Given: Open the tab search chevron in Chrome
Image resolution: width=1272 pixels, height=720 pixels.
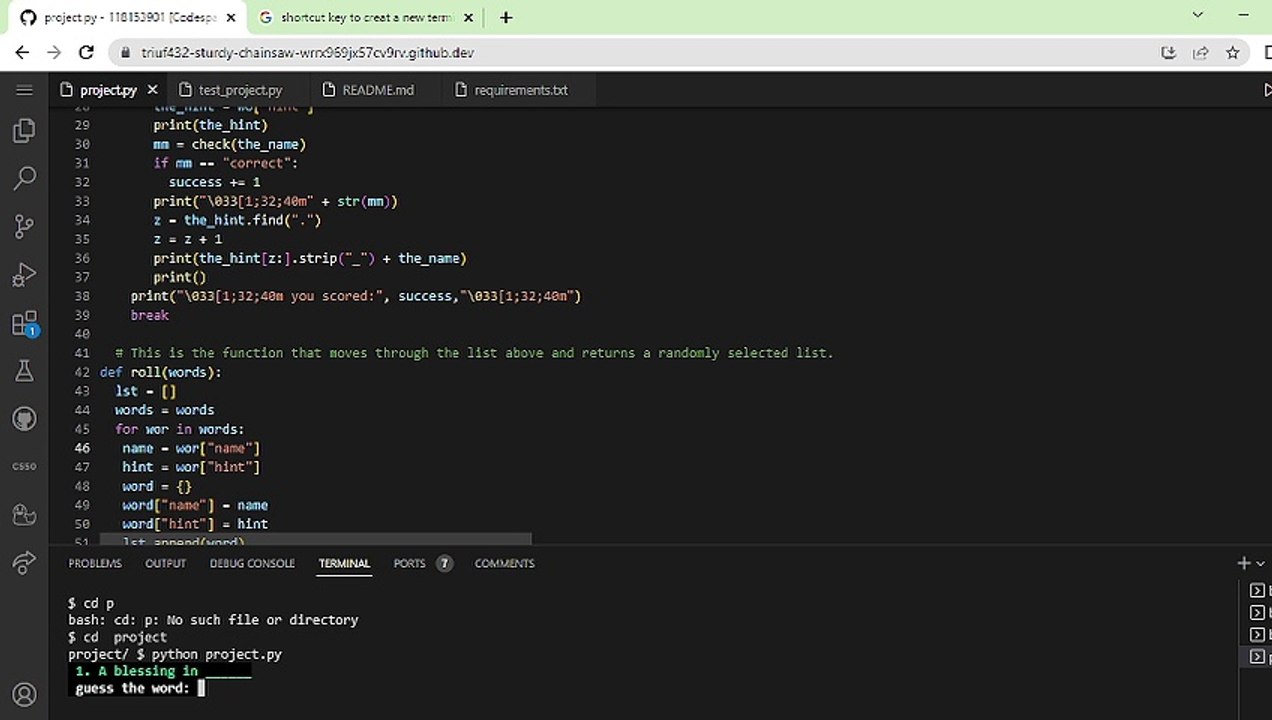Looking at the screenshot, I should pos(1198,15).
